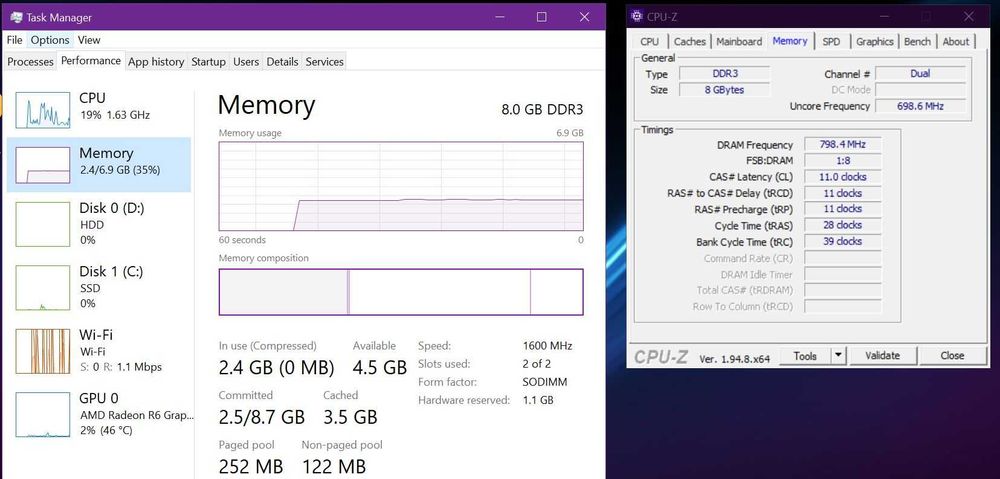Open the File menu in Task Manager
Image resolution: width=1000 pixels, height=479 pixels.
tap(14, 40)
